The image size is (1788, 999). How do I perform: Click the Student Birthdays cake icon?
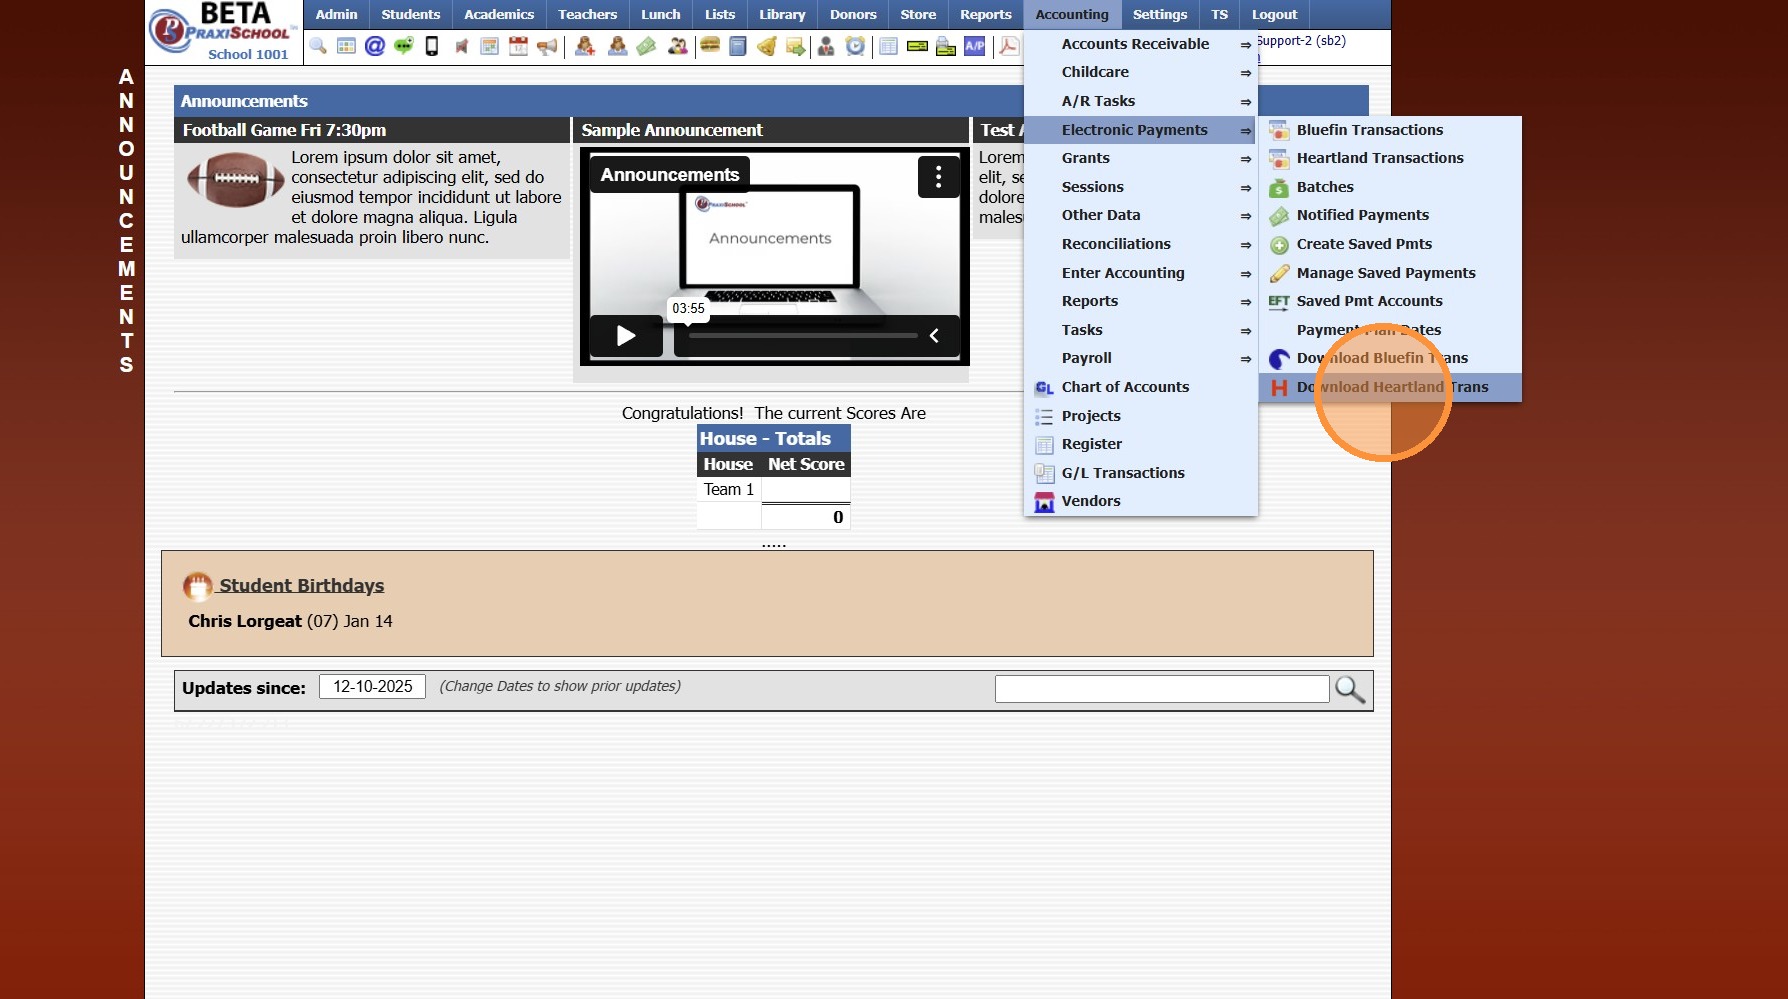click(197, 586)
